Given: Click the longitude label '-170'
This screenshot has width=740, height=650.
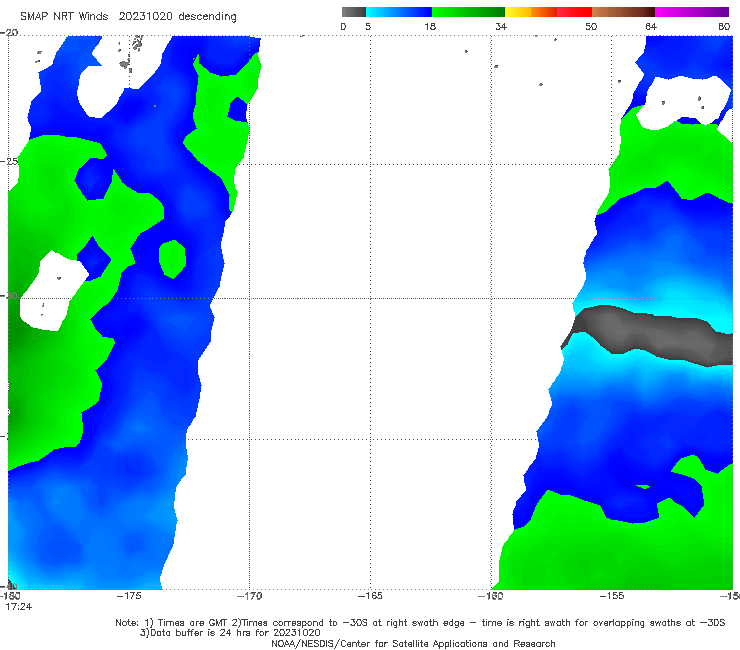Looking at the screenshot, I should pyautogui.click(x=250, y=596).
